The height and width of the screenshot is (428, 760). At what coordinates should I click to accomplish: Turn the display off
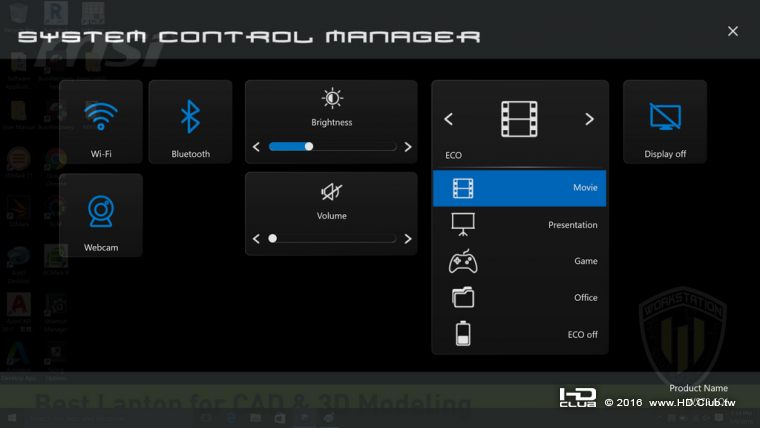[x=665, y=122]
